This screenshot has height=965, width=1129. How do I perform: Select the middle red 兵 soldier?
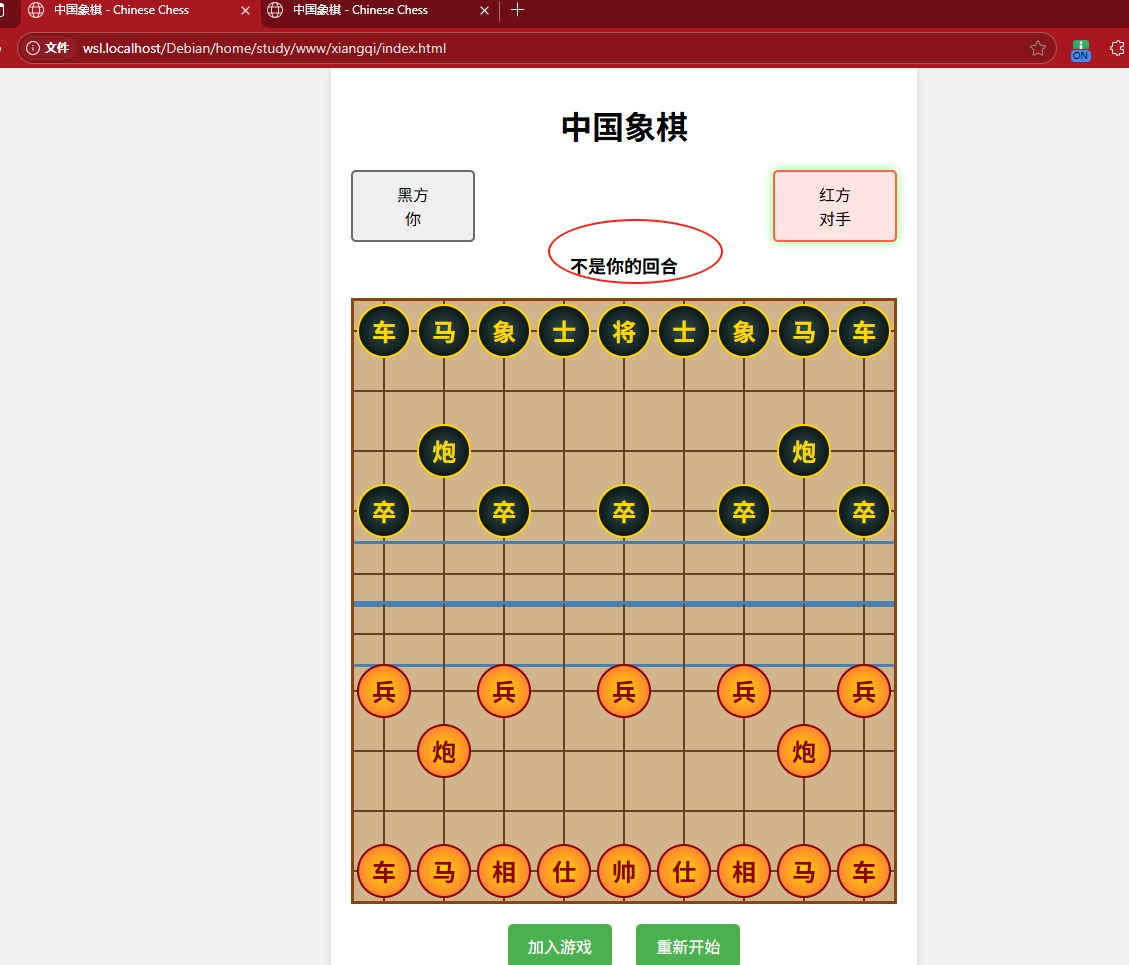624,691
